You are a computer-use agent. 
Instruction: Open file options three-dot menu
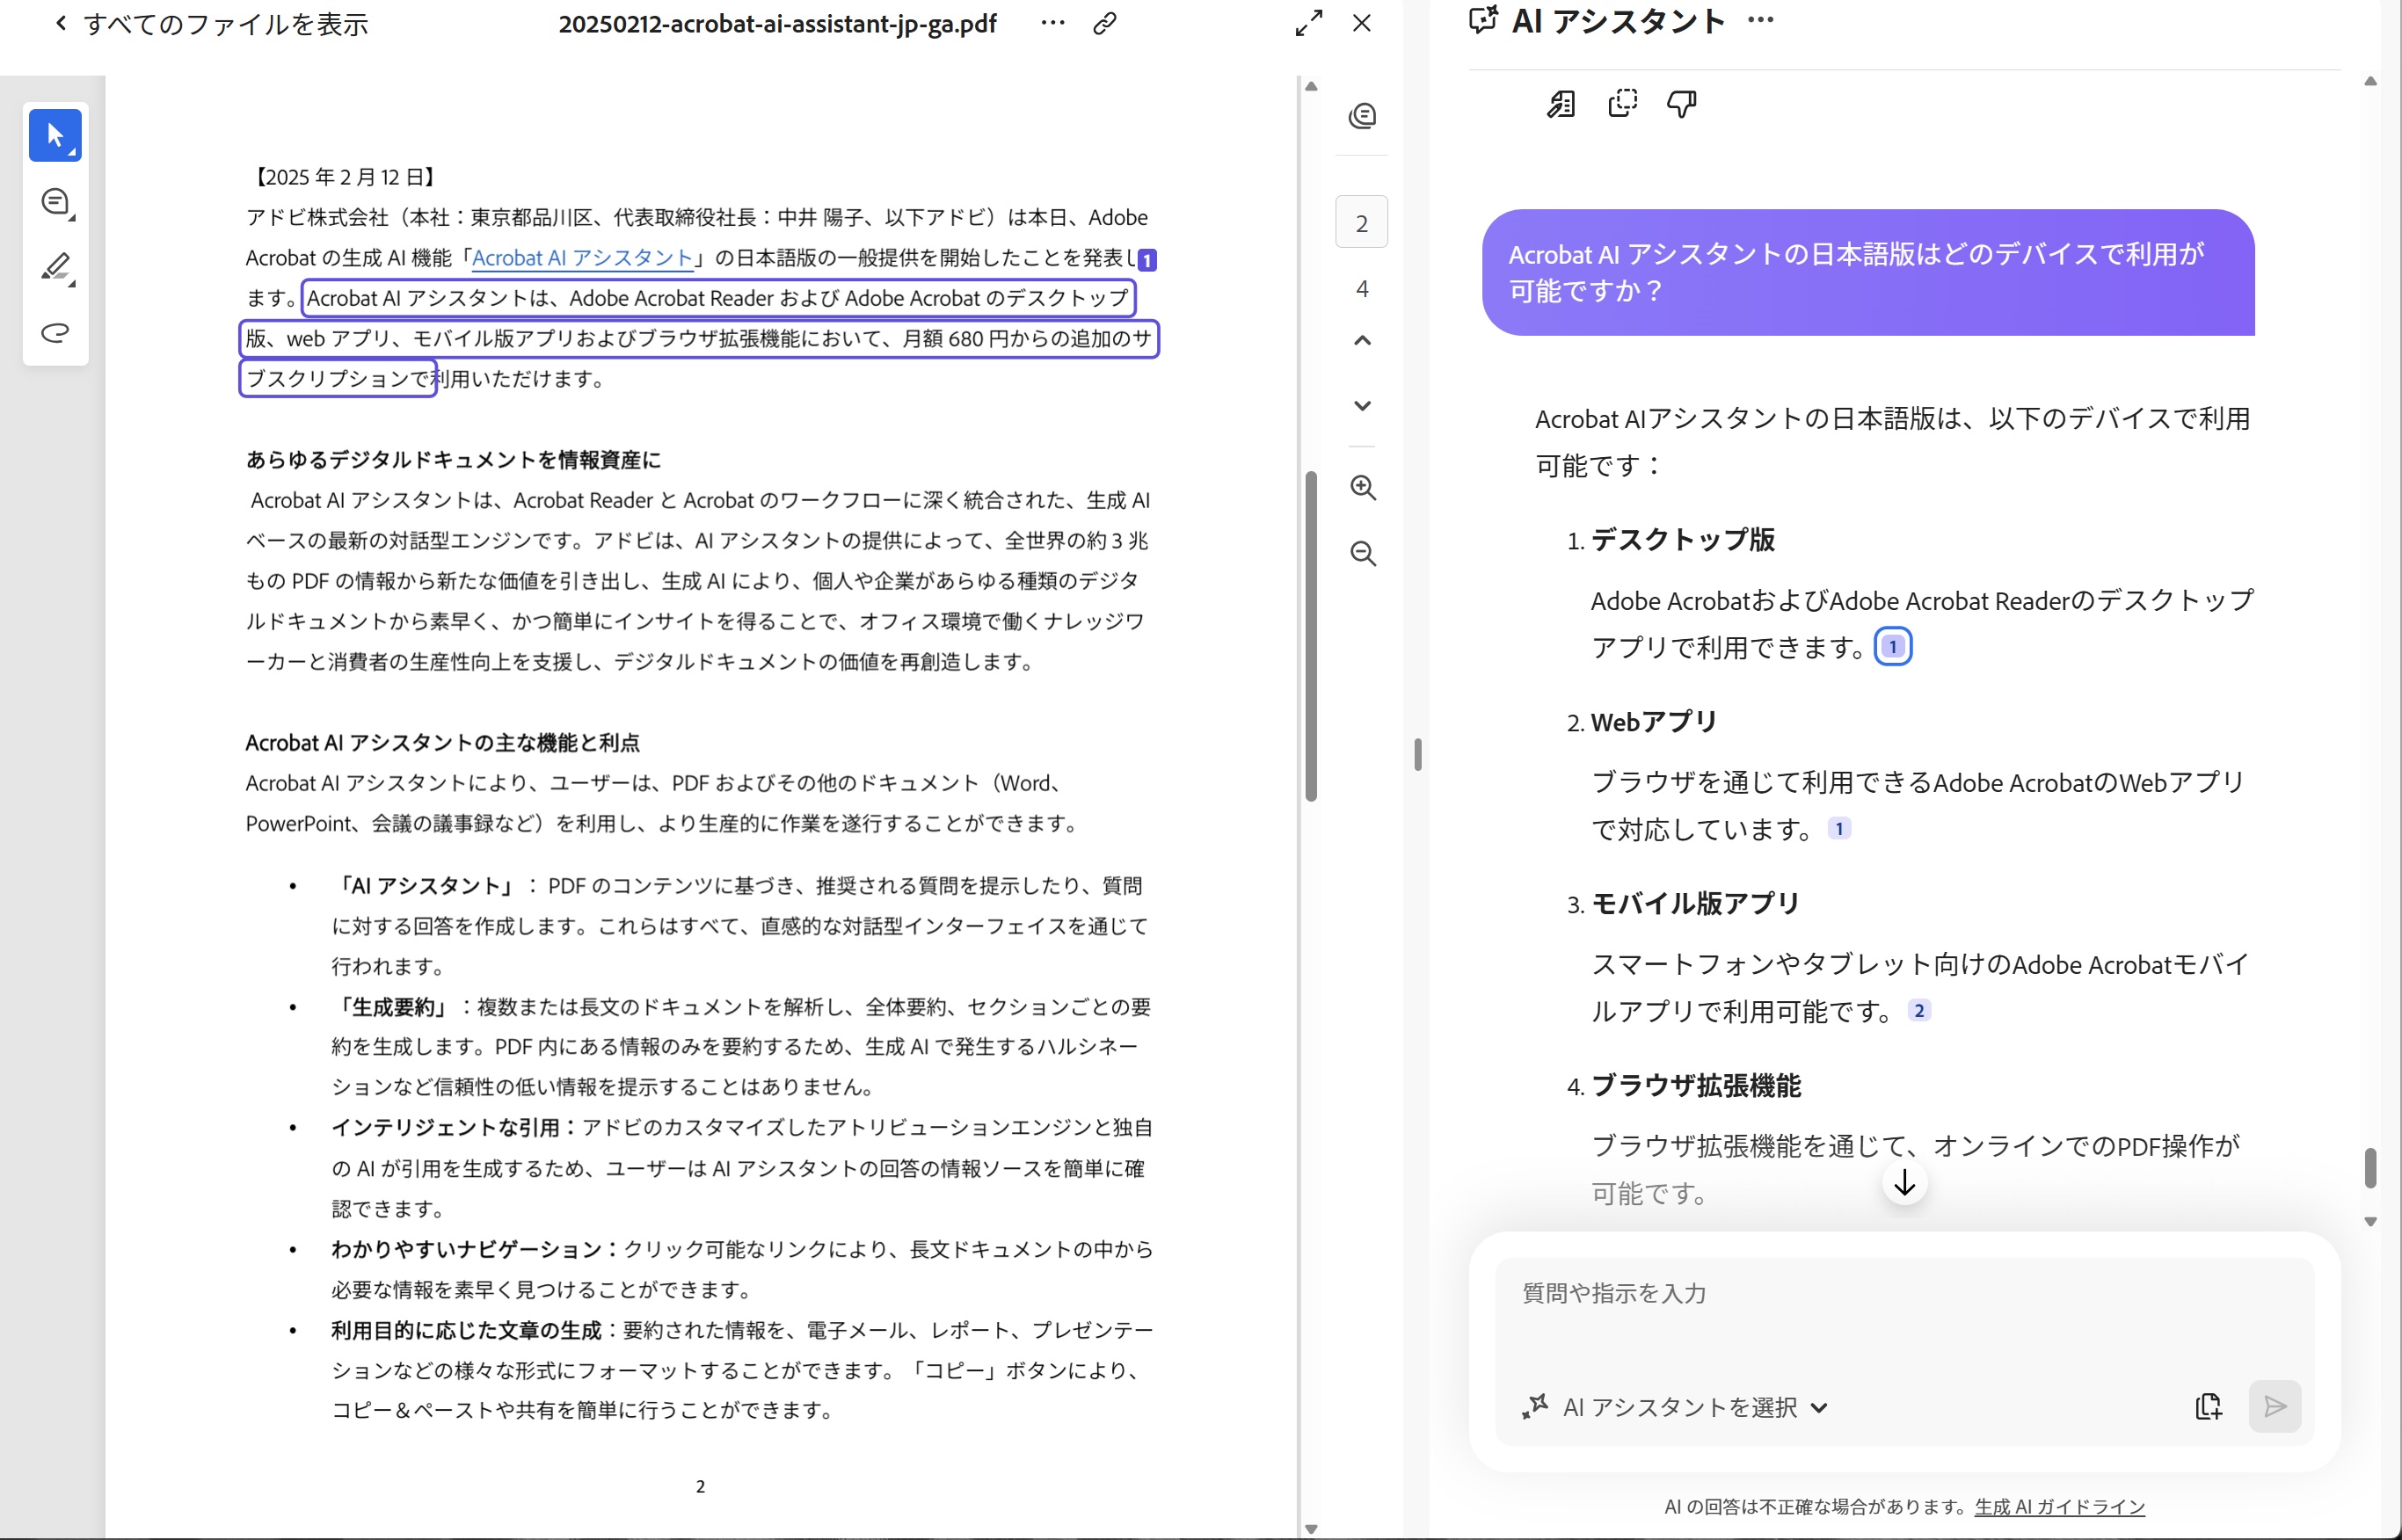[x=1052, y=23]
